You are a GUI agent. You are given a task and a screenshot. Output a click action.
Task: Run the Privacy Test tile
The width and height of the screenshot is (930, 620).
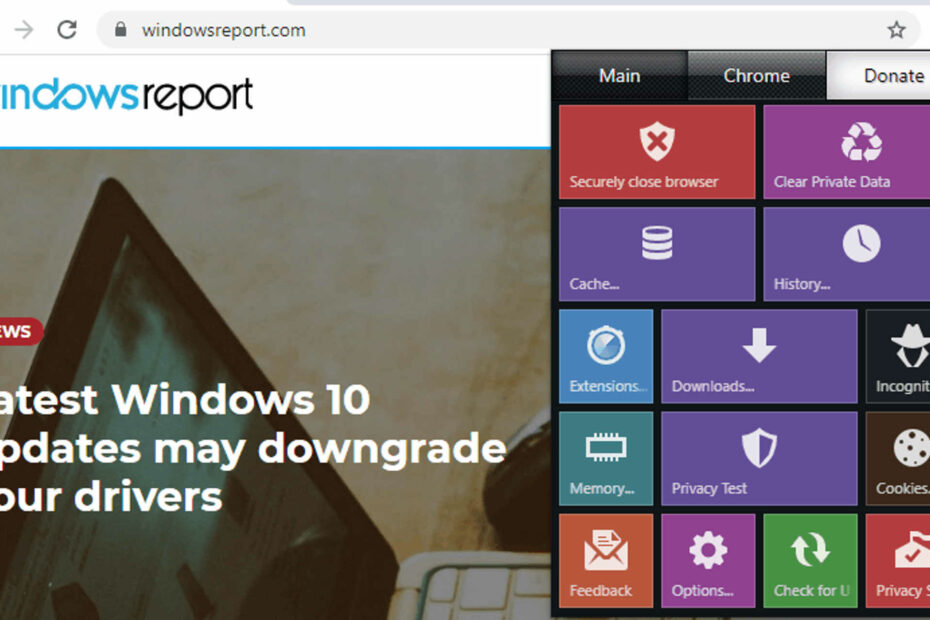point(759,459)
